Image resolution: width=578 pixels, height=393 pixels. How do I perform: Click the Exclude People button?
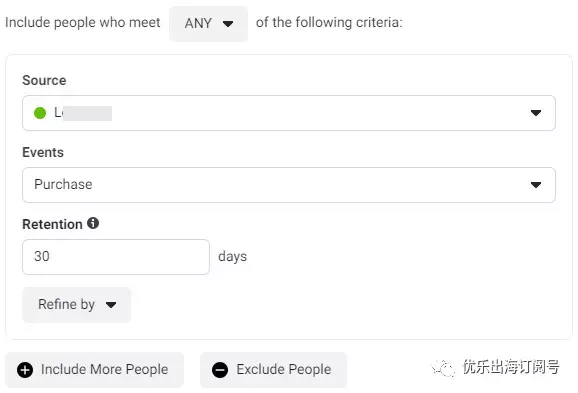pyautogui.click(x=273, y=369)
